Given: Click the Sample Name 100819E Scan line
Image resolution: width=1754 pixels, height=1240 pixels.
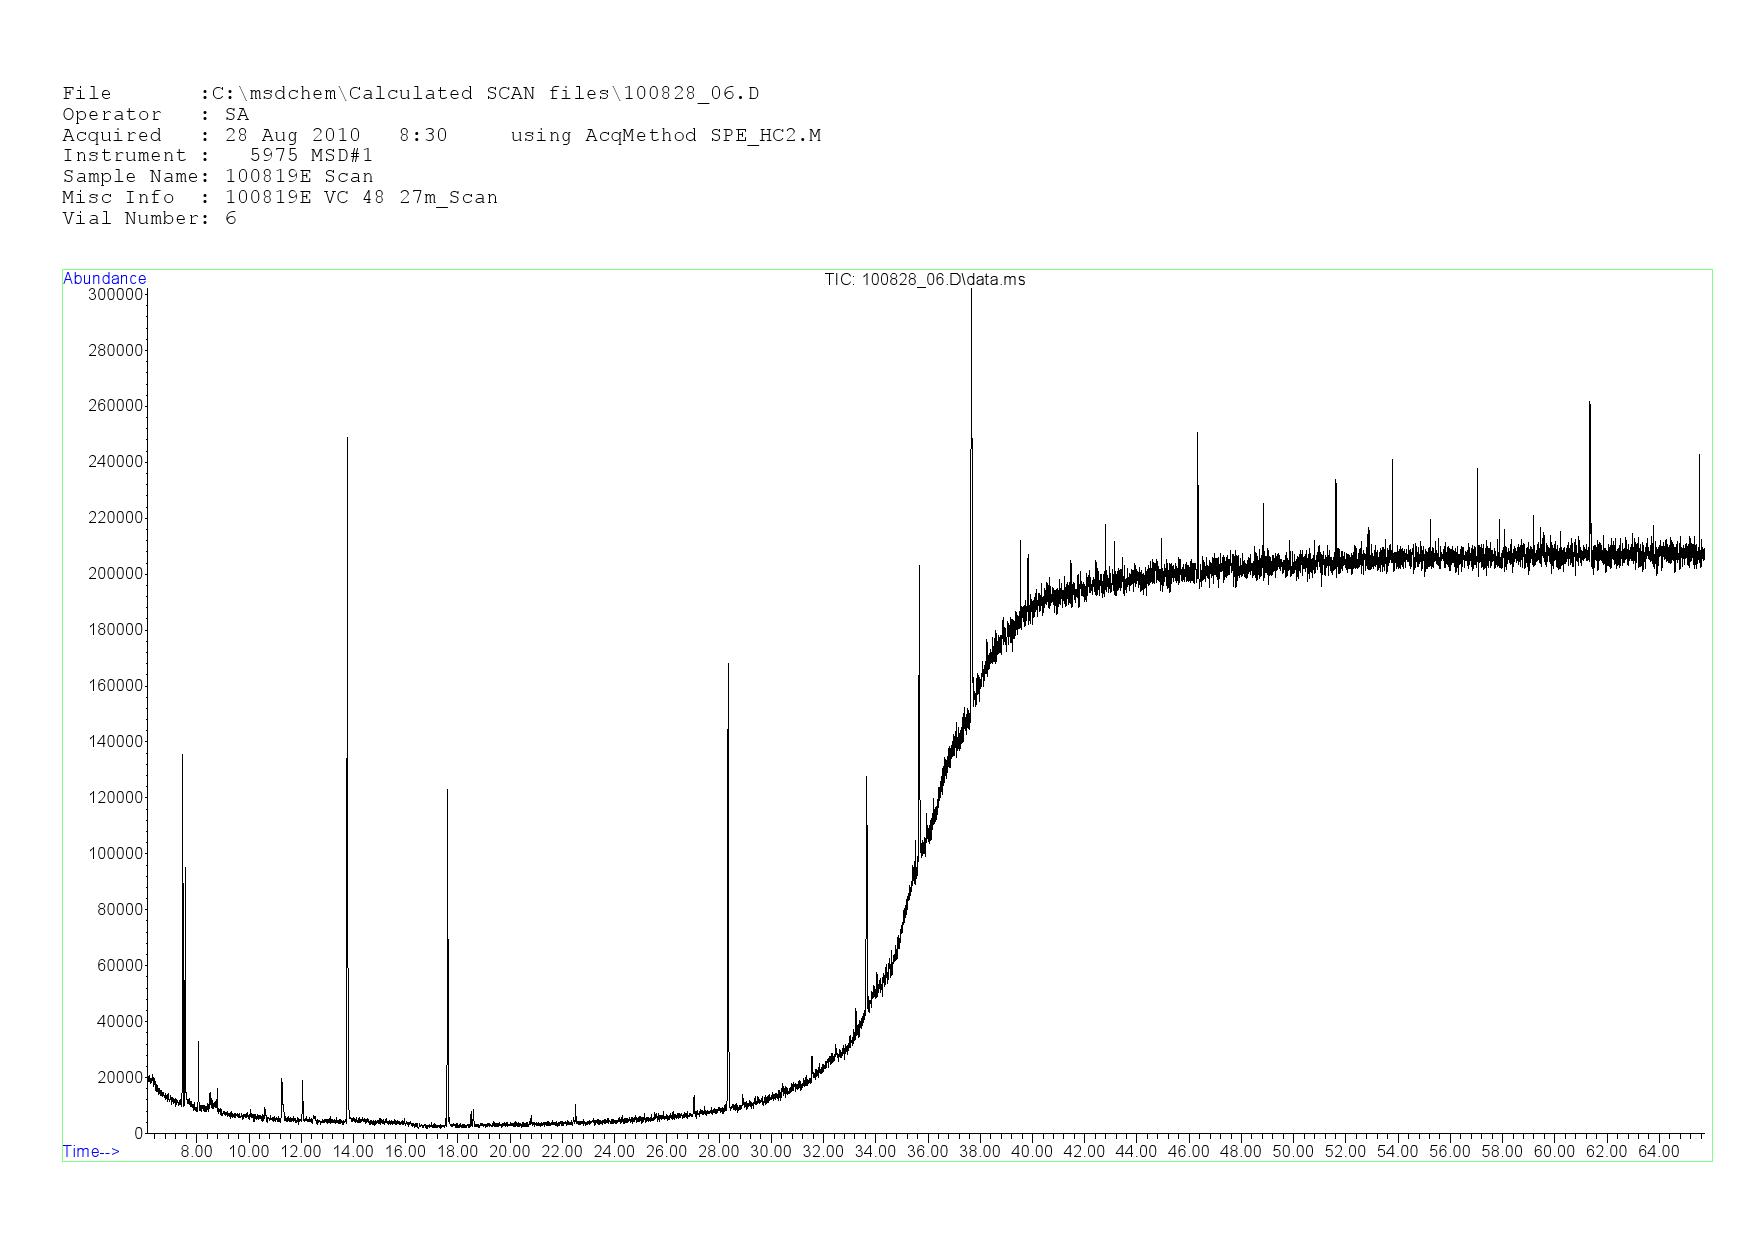Looking at the screenshot, I should click(217, 177).
